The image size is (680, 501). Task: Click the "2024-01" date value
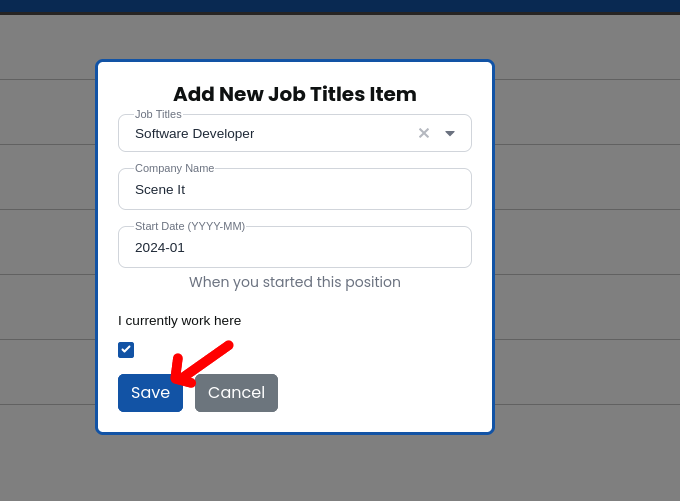click(160, 247)
